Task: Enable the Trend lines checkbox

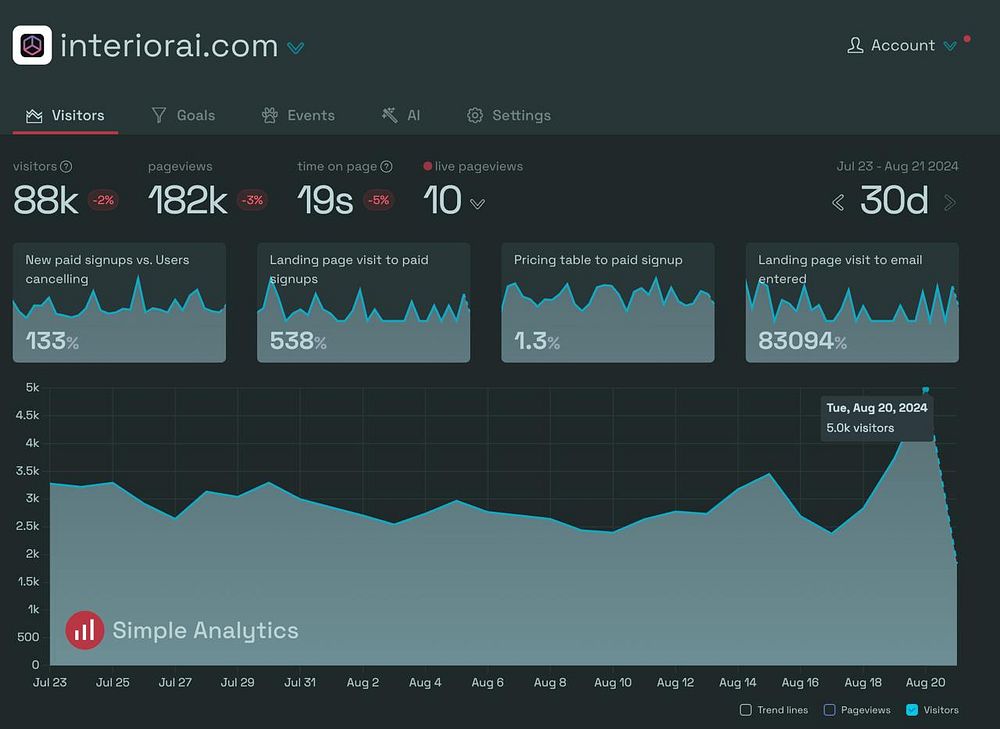Action: (x=746, y=710)
